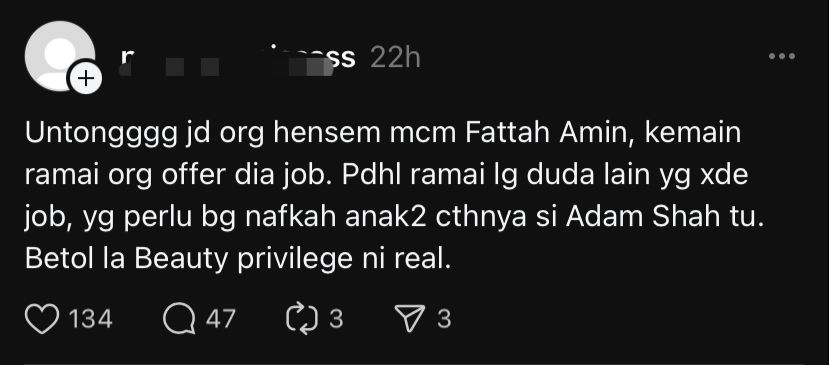Open replies via the comment bubble icon

(179, 319)
